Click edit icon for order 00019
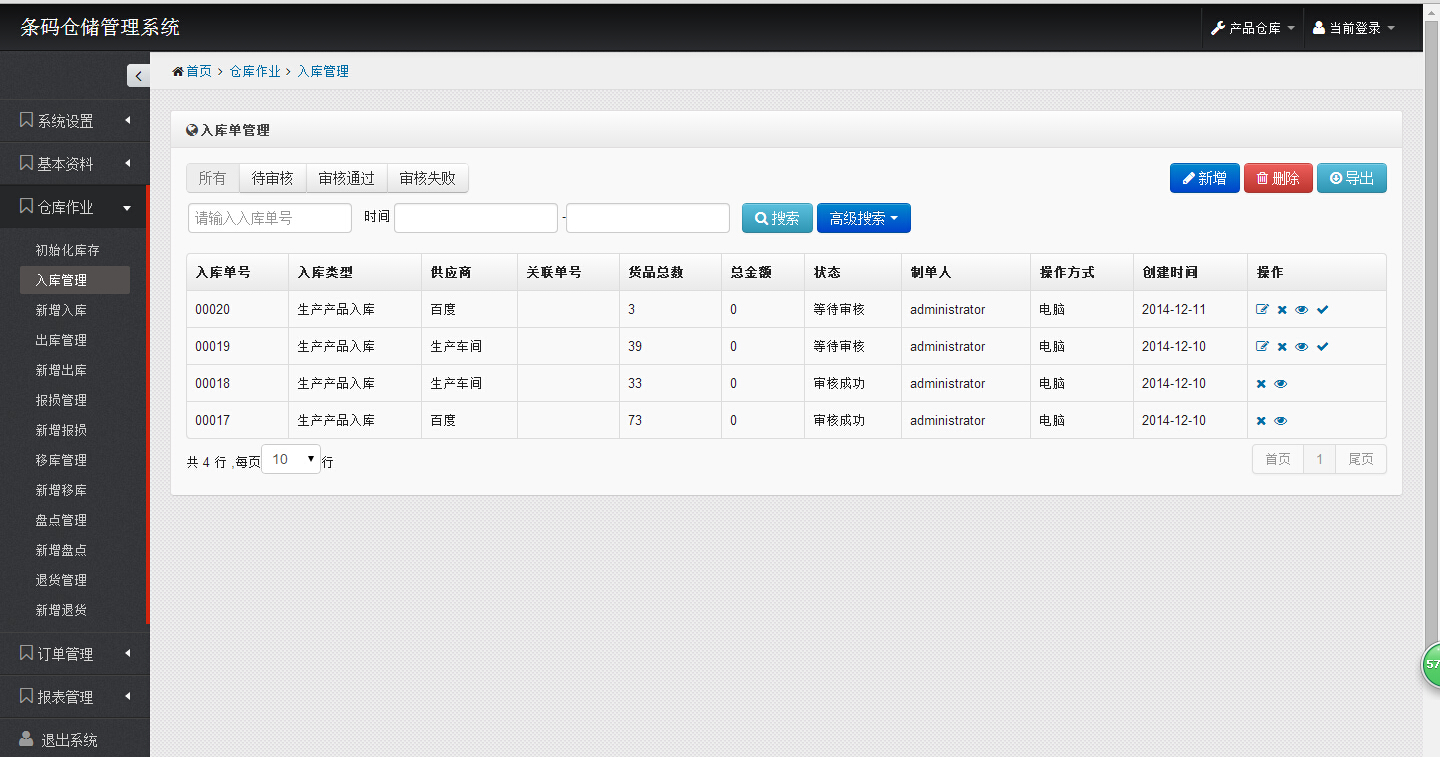The height and width of the screenshot is (757, 1440). tap(1262, 347)
